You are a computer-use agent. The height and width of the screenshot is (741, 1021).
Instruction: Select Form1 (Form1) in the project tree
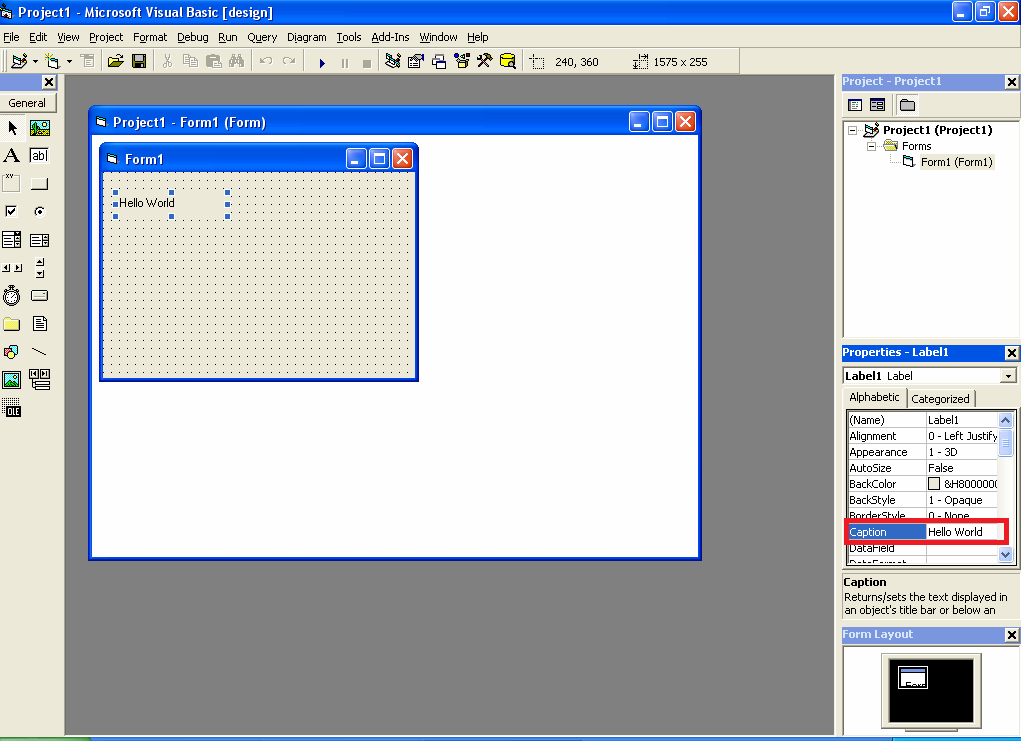click(x=956, y=162)
